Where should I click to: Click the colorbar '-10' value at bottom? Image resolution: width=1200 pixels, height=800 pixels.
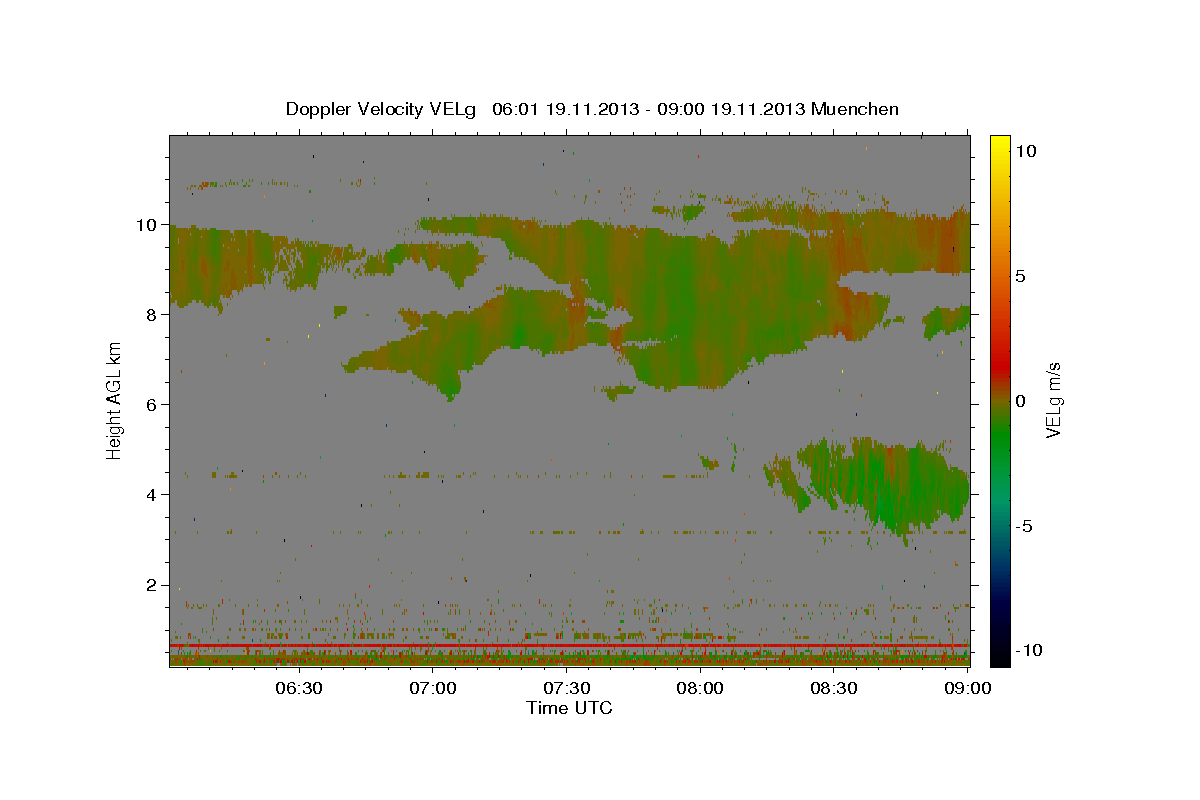coord(1027,650)
